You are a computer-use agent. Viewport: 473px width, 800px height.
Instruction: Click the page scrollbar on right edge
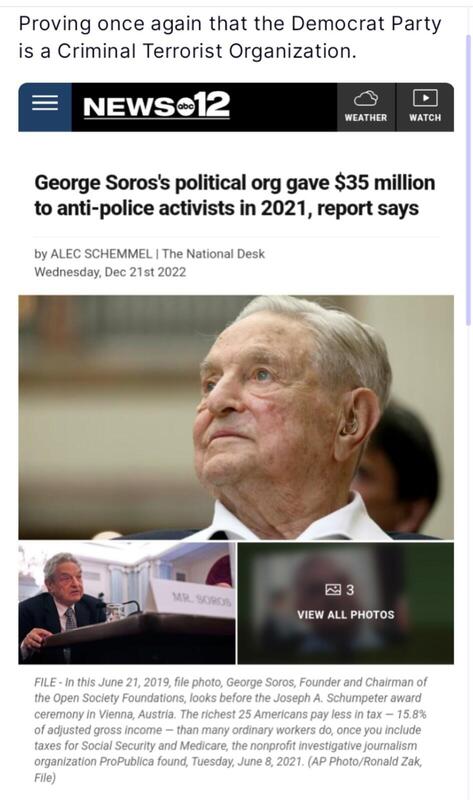click(468, 180)
